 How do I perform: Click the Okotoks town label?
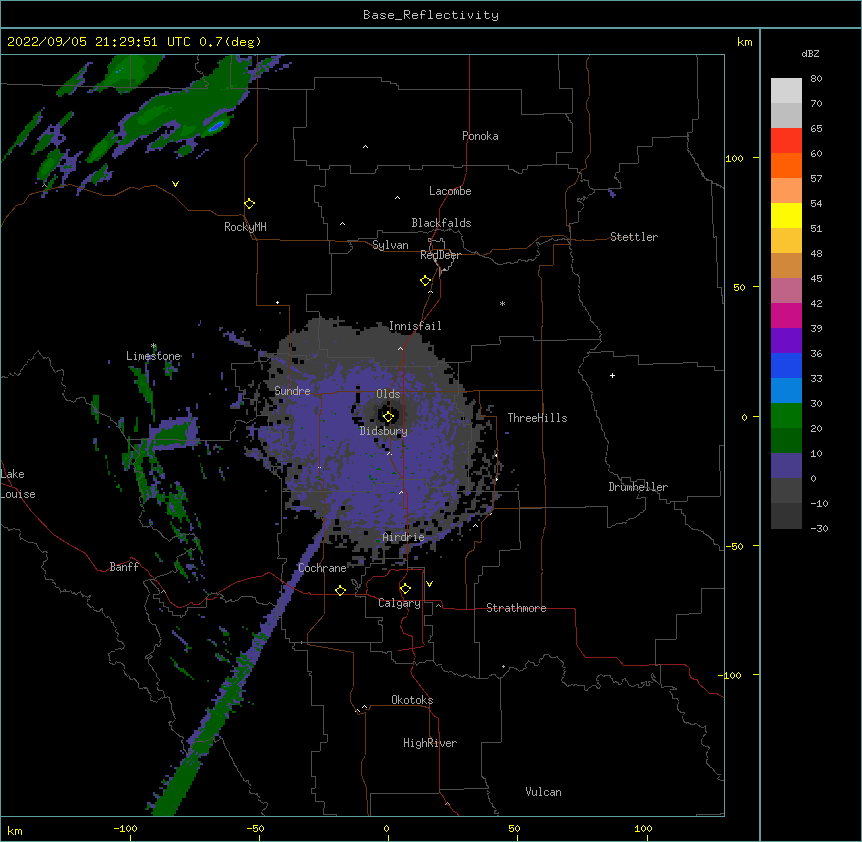[412, 700]
